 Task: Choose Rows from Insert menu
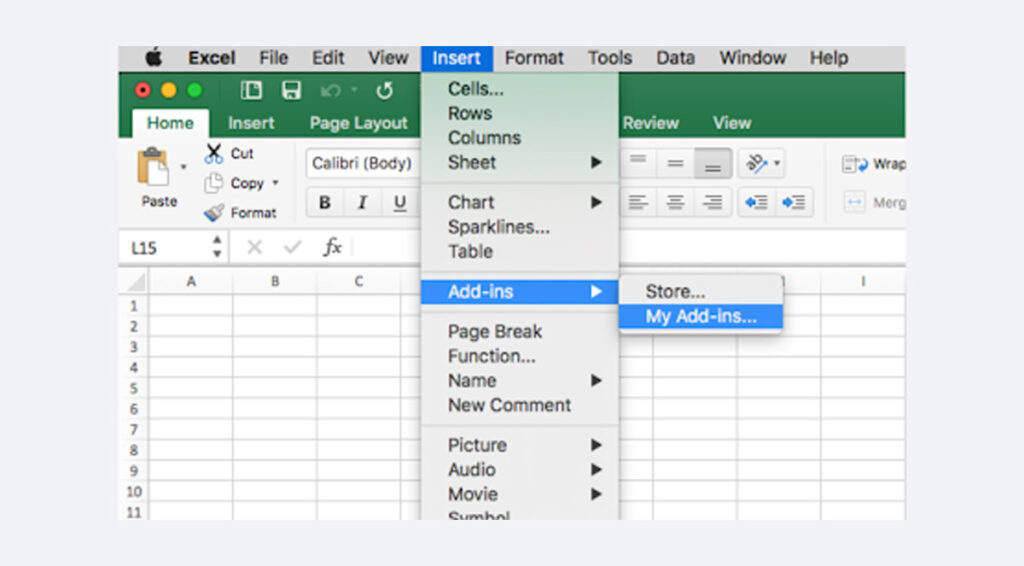pos(520,114)
